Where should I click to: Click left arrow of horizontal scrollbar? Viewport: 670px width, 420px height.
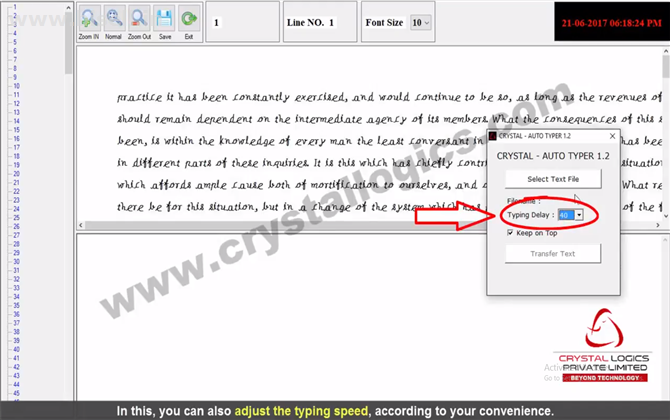pyautogui.click(x=81, y=225)
